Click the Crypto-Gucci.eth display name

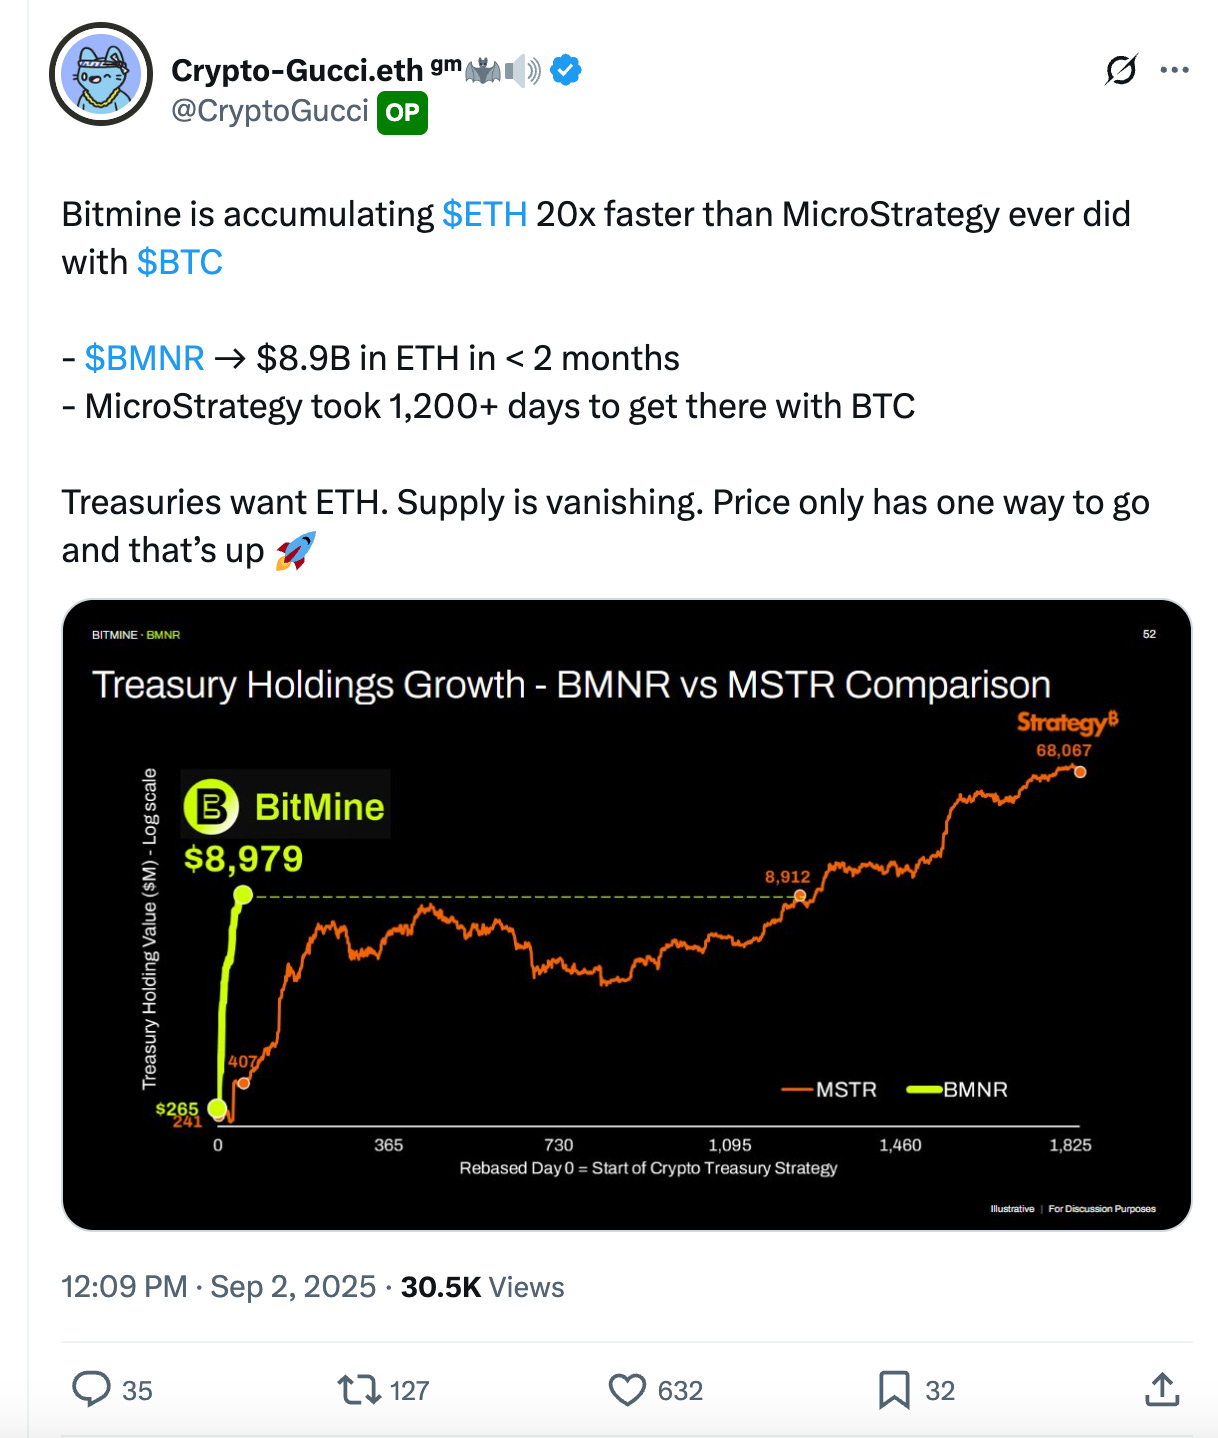click(x=297, y=70)
